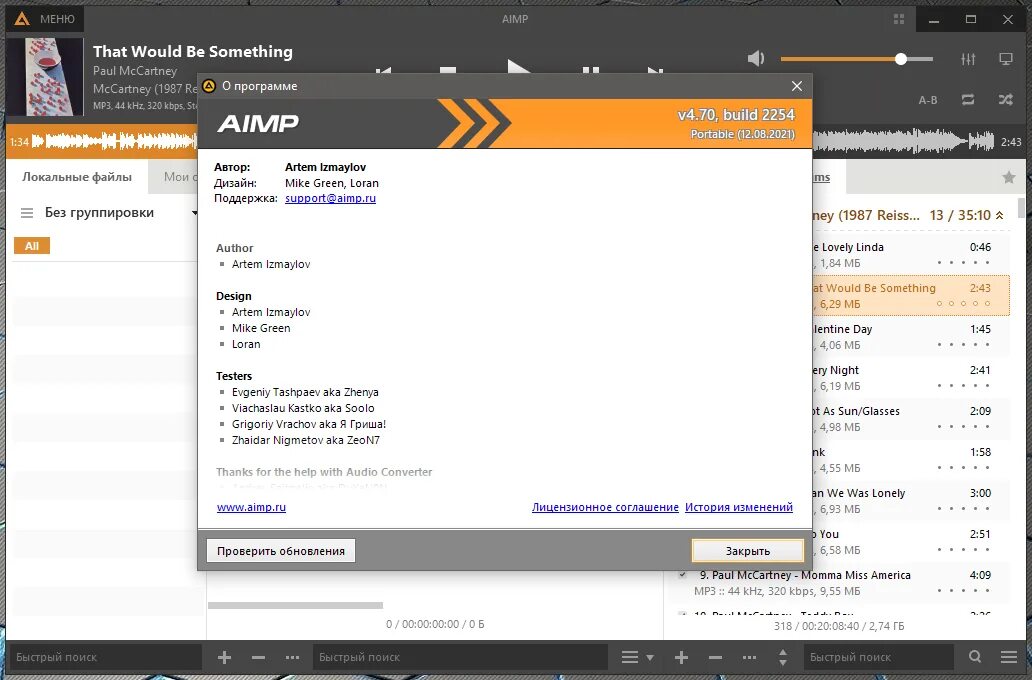Open the hamburger menu beside Без группировки
Image resolution: width=1032 pixels, height=680 pixels.
point(27,213)
